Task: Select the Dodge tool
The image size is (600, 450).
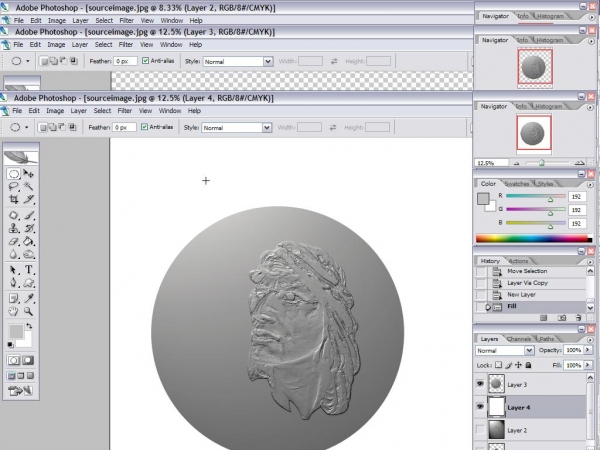Action: (x=28, y=254)
